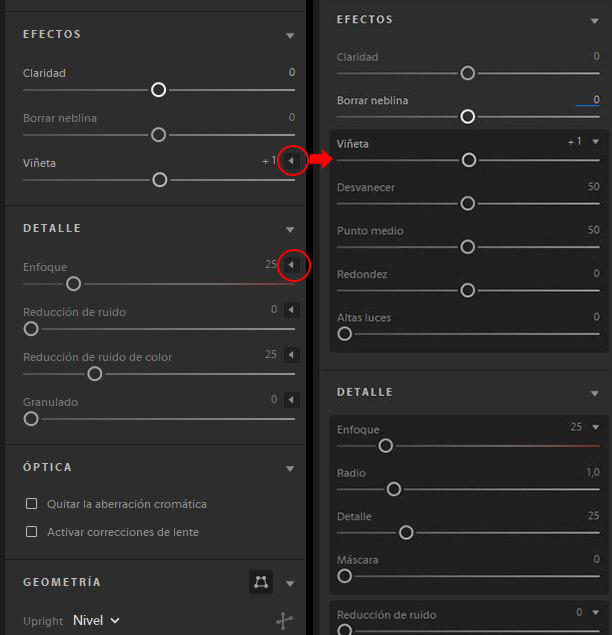Expand the Viñeta options in left panel
The height and width of the screenshot is (635, 612).
pos(291,161)
